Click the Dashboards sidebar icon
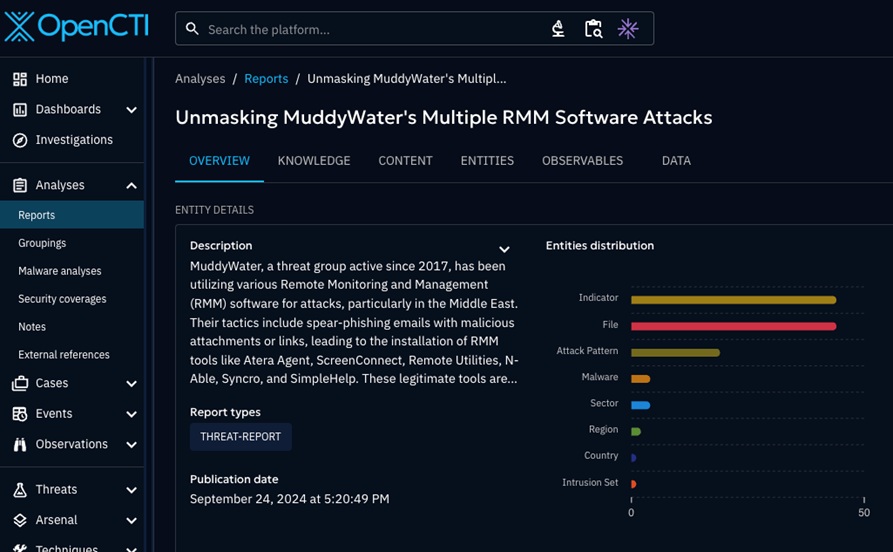The image size is (893, 552). (20, 109)
